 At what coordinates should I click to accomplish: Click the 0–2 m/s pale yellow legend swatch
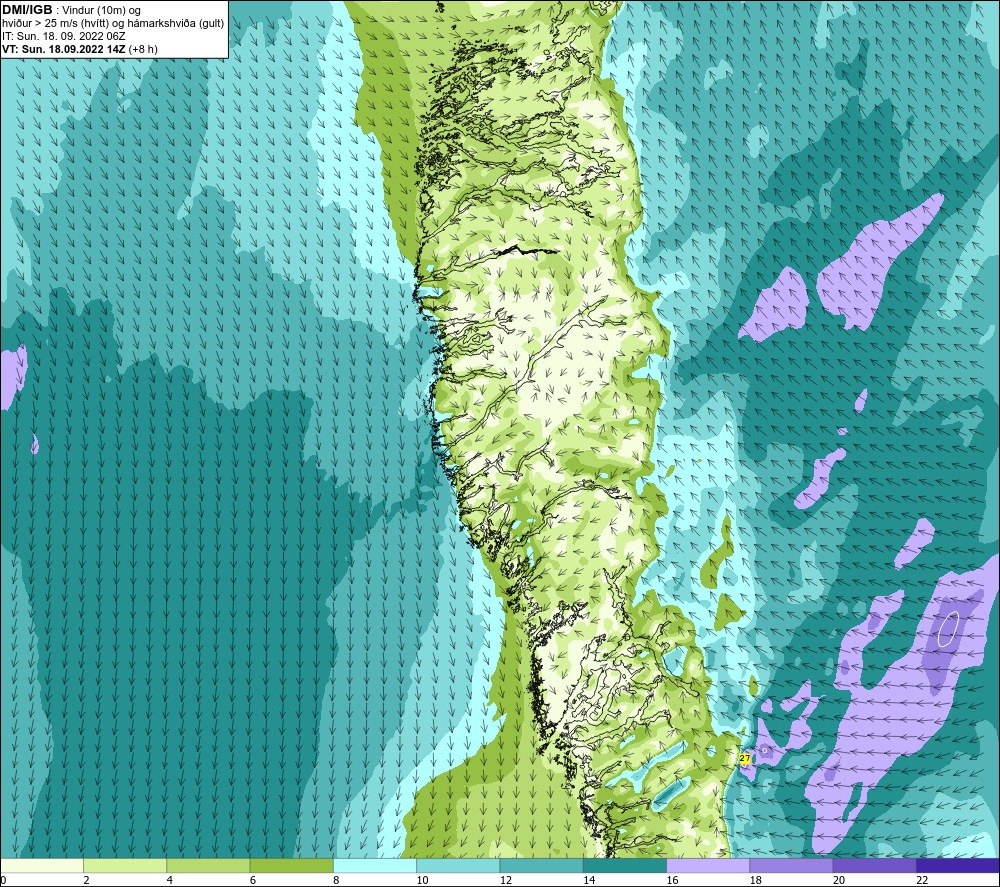(x=42, y=865)
